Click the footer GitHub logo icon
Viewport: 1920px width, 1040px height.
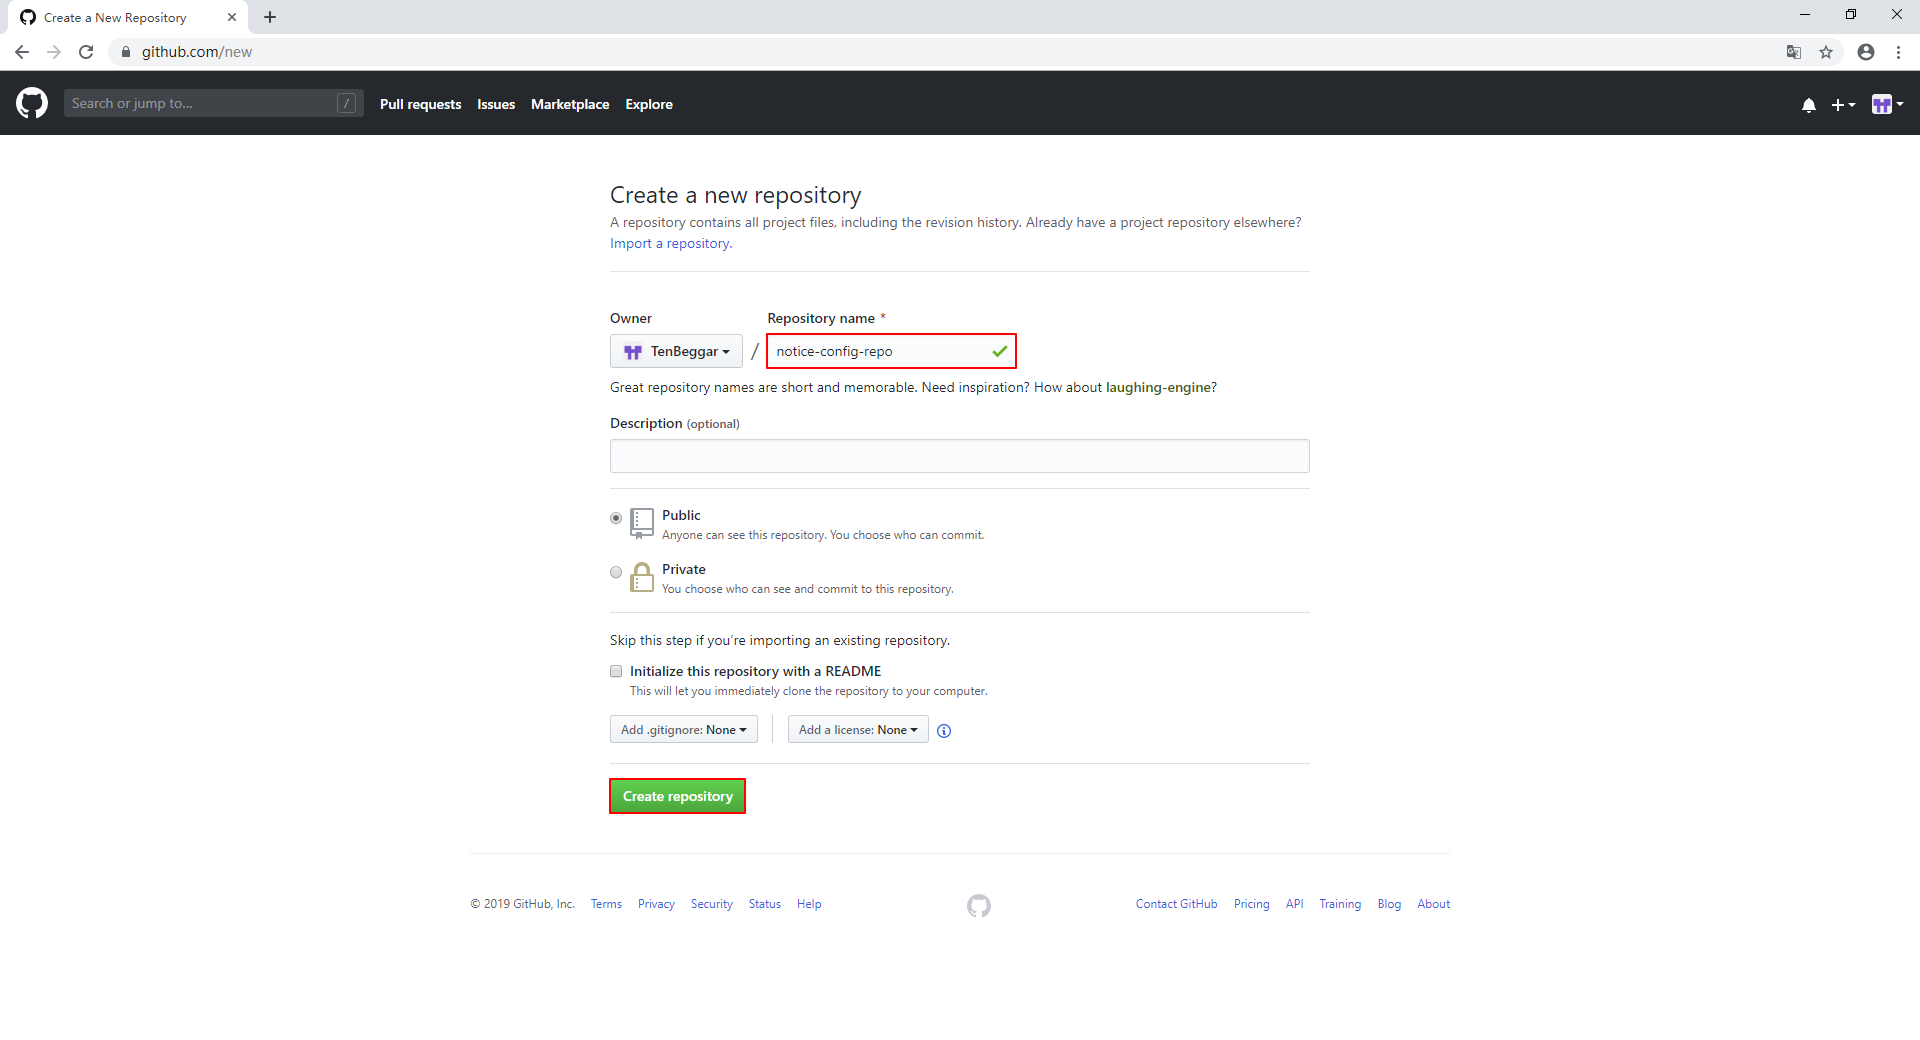tap(978, 905)
